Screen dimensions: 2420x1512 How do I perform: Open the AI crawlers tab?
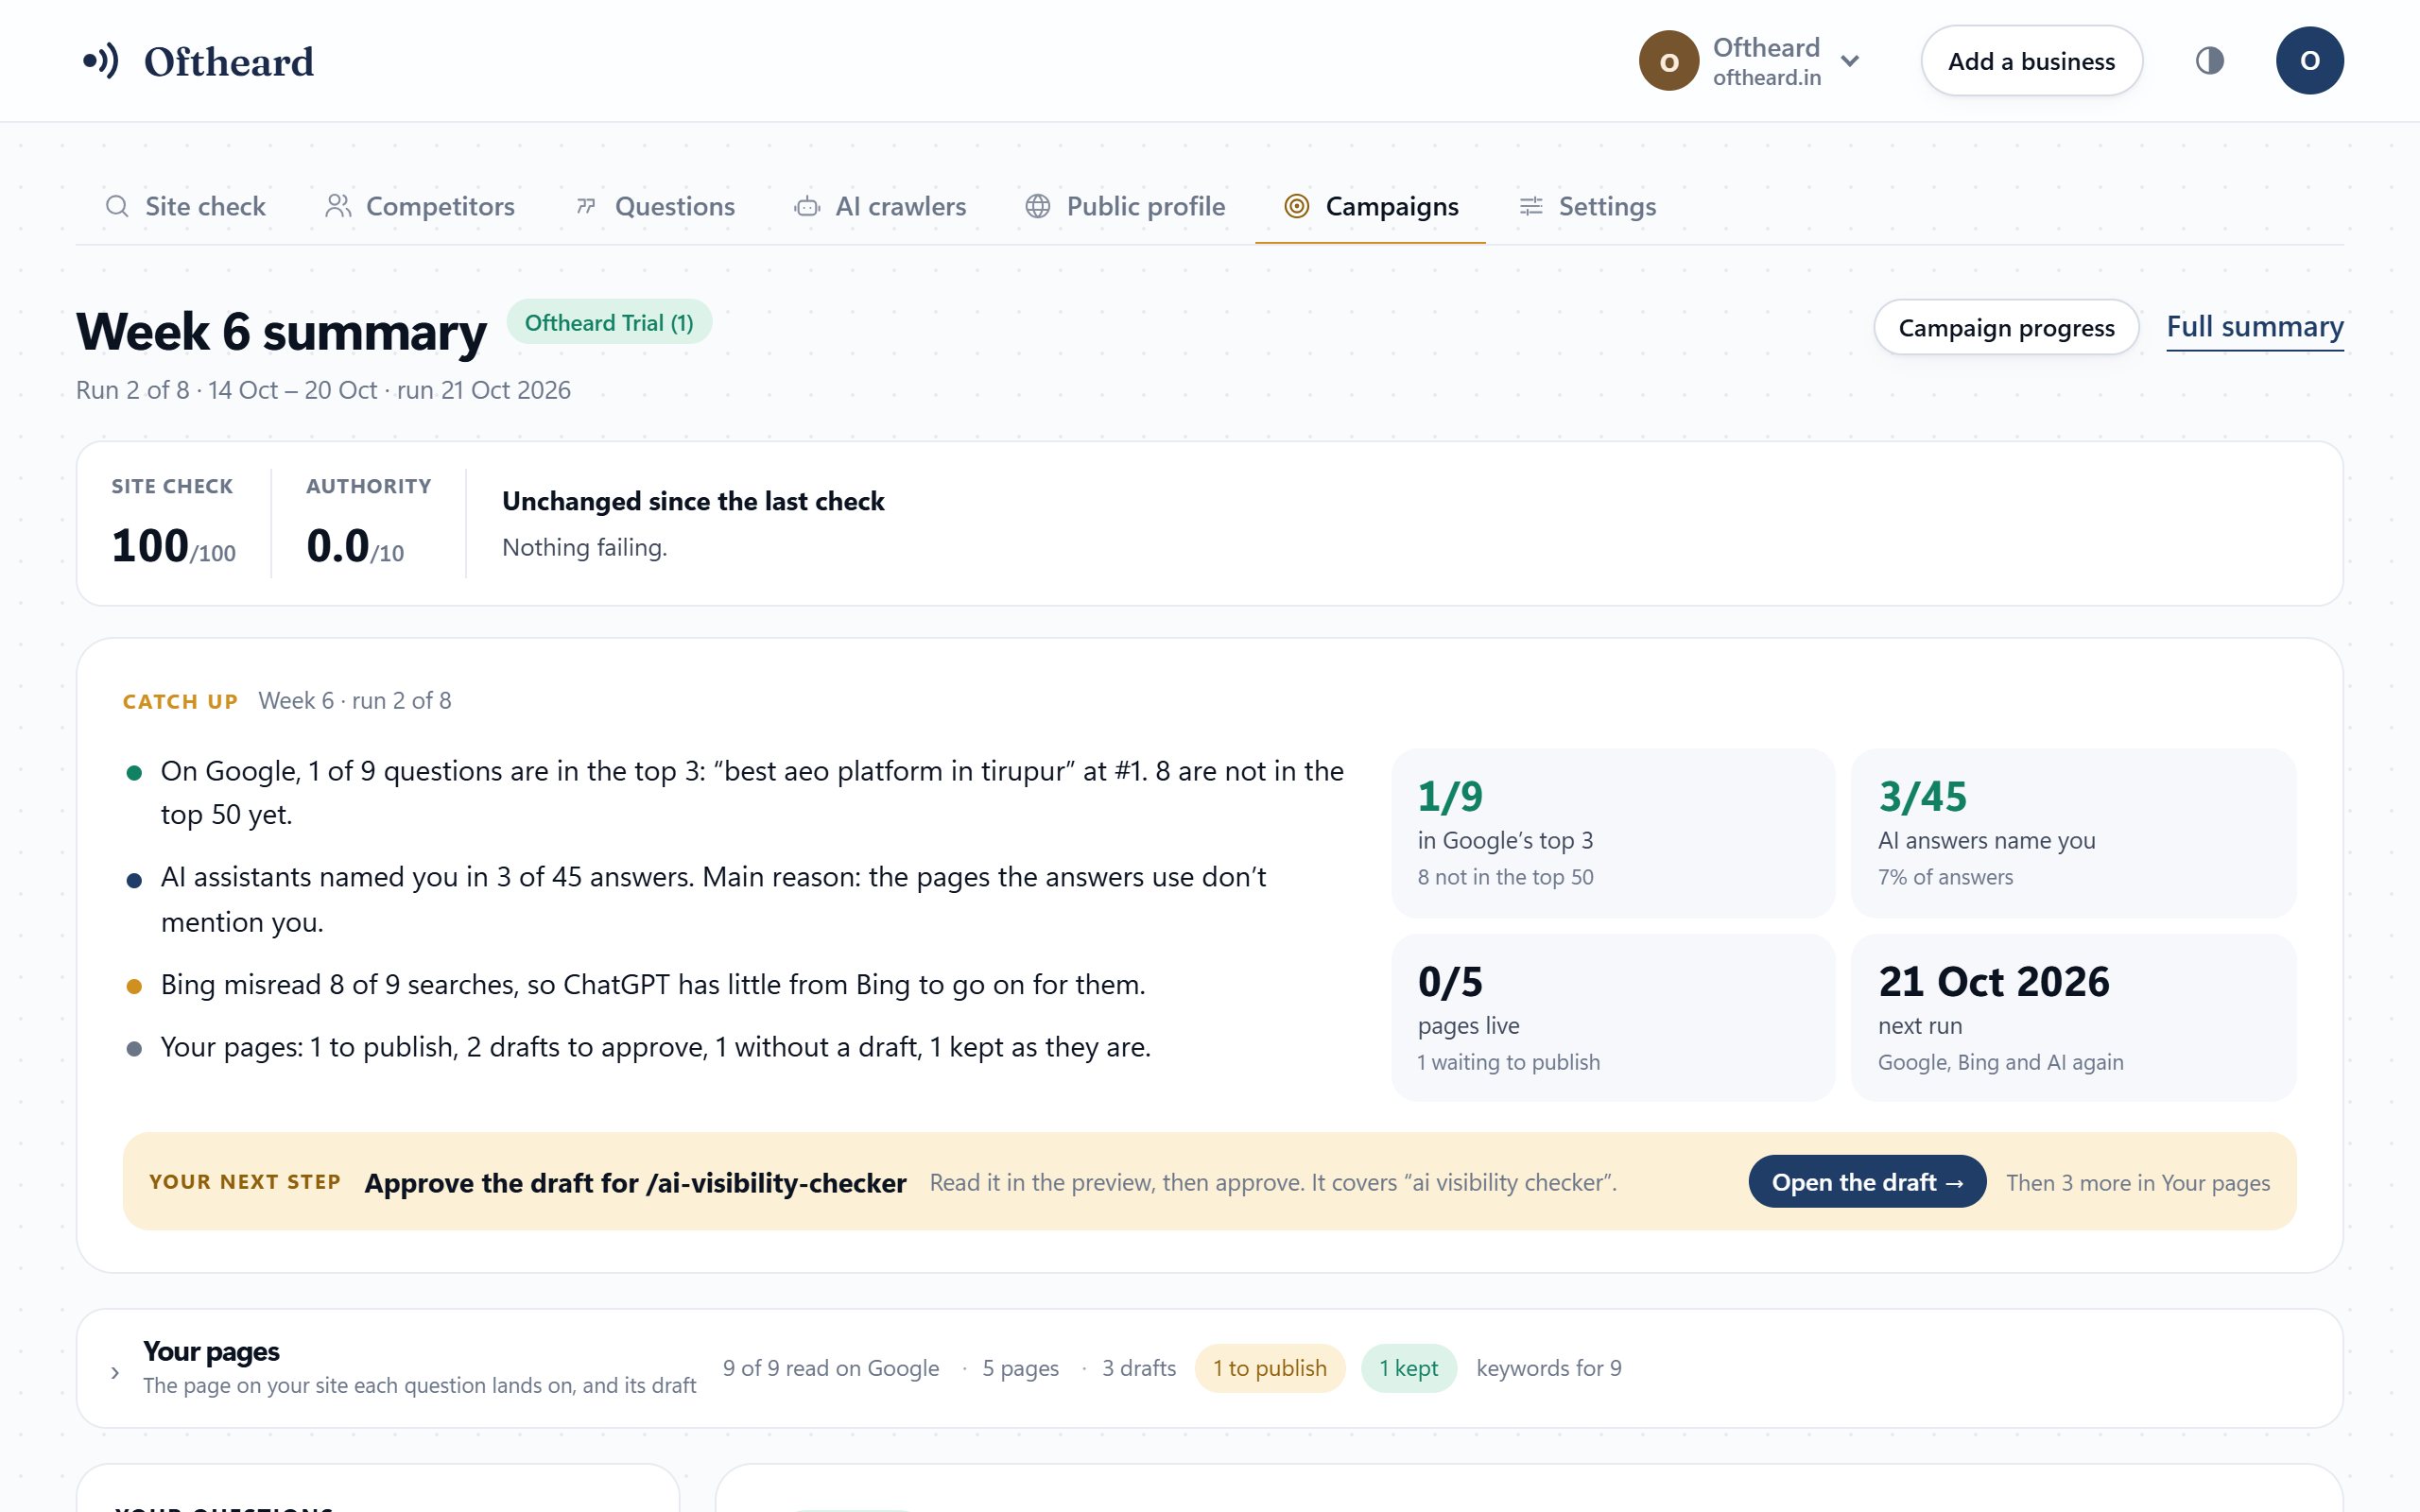(880, 206)
